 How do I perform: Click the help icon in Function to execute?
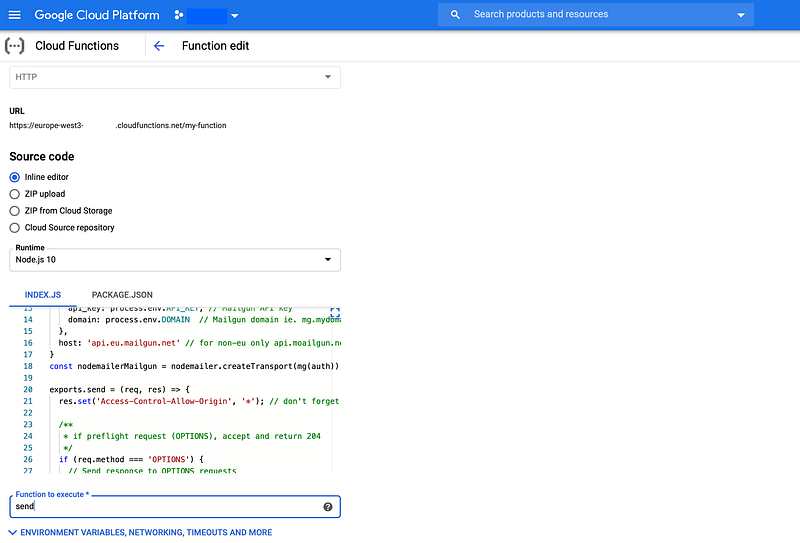pyautogui.click(x=328, y=507)
